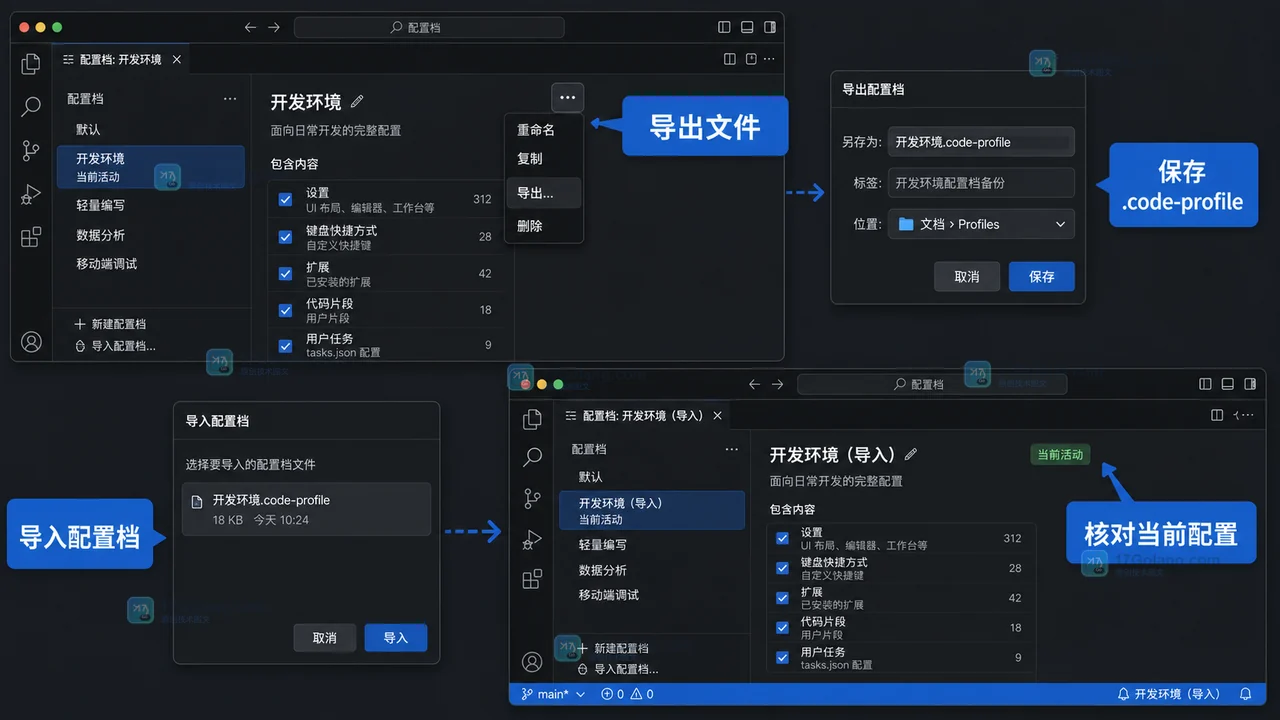
Task: Toggle bottom panel layout icon in top window
Action: [747, 28]
